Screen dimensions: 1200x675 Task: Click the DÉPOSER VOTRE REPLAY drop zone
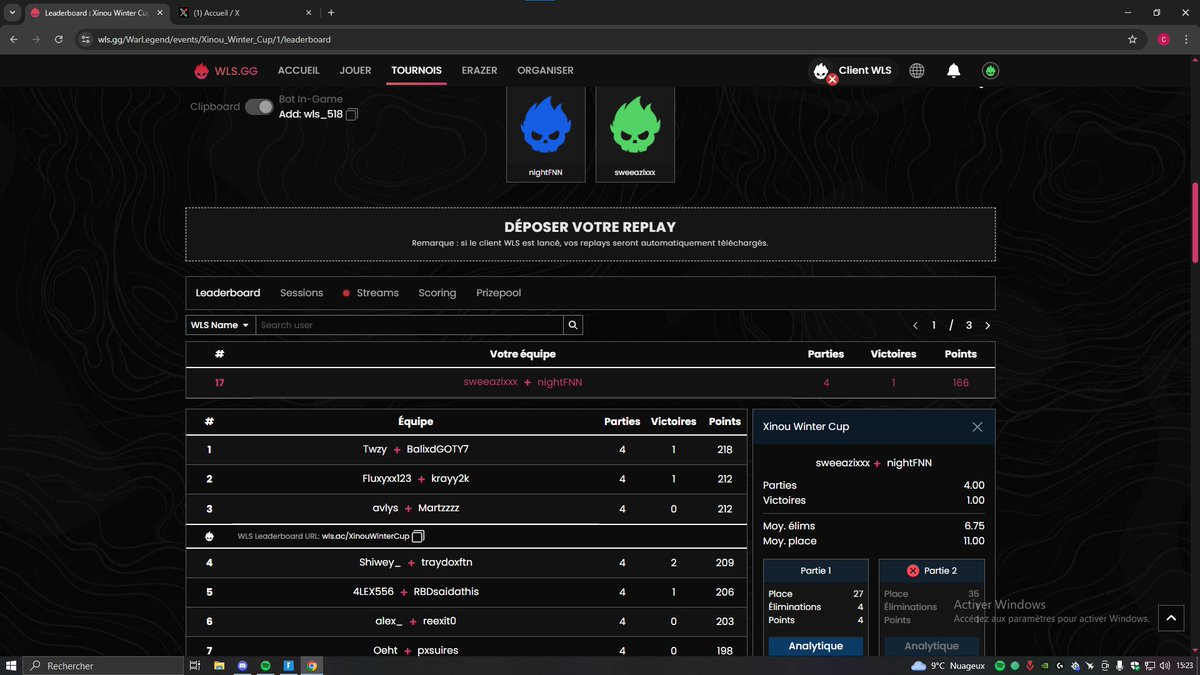(x=590, y=234)
